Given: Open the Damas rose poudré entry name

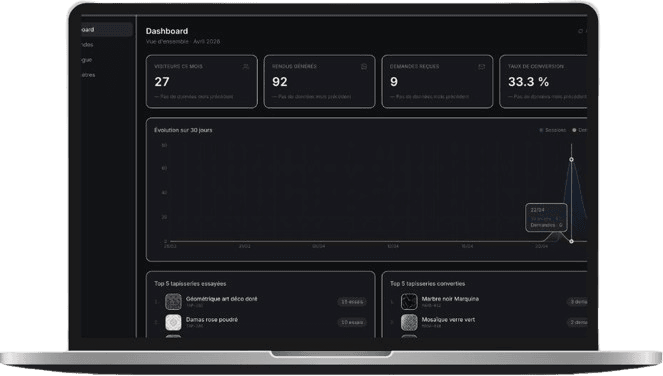Looking at the screenshot, I should (212, 320).
